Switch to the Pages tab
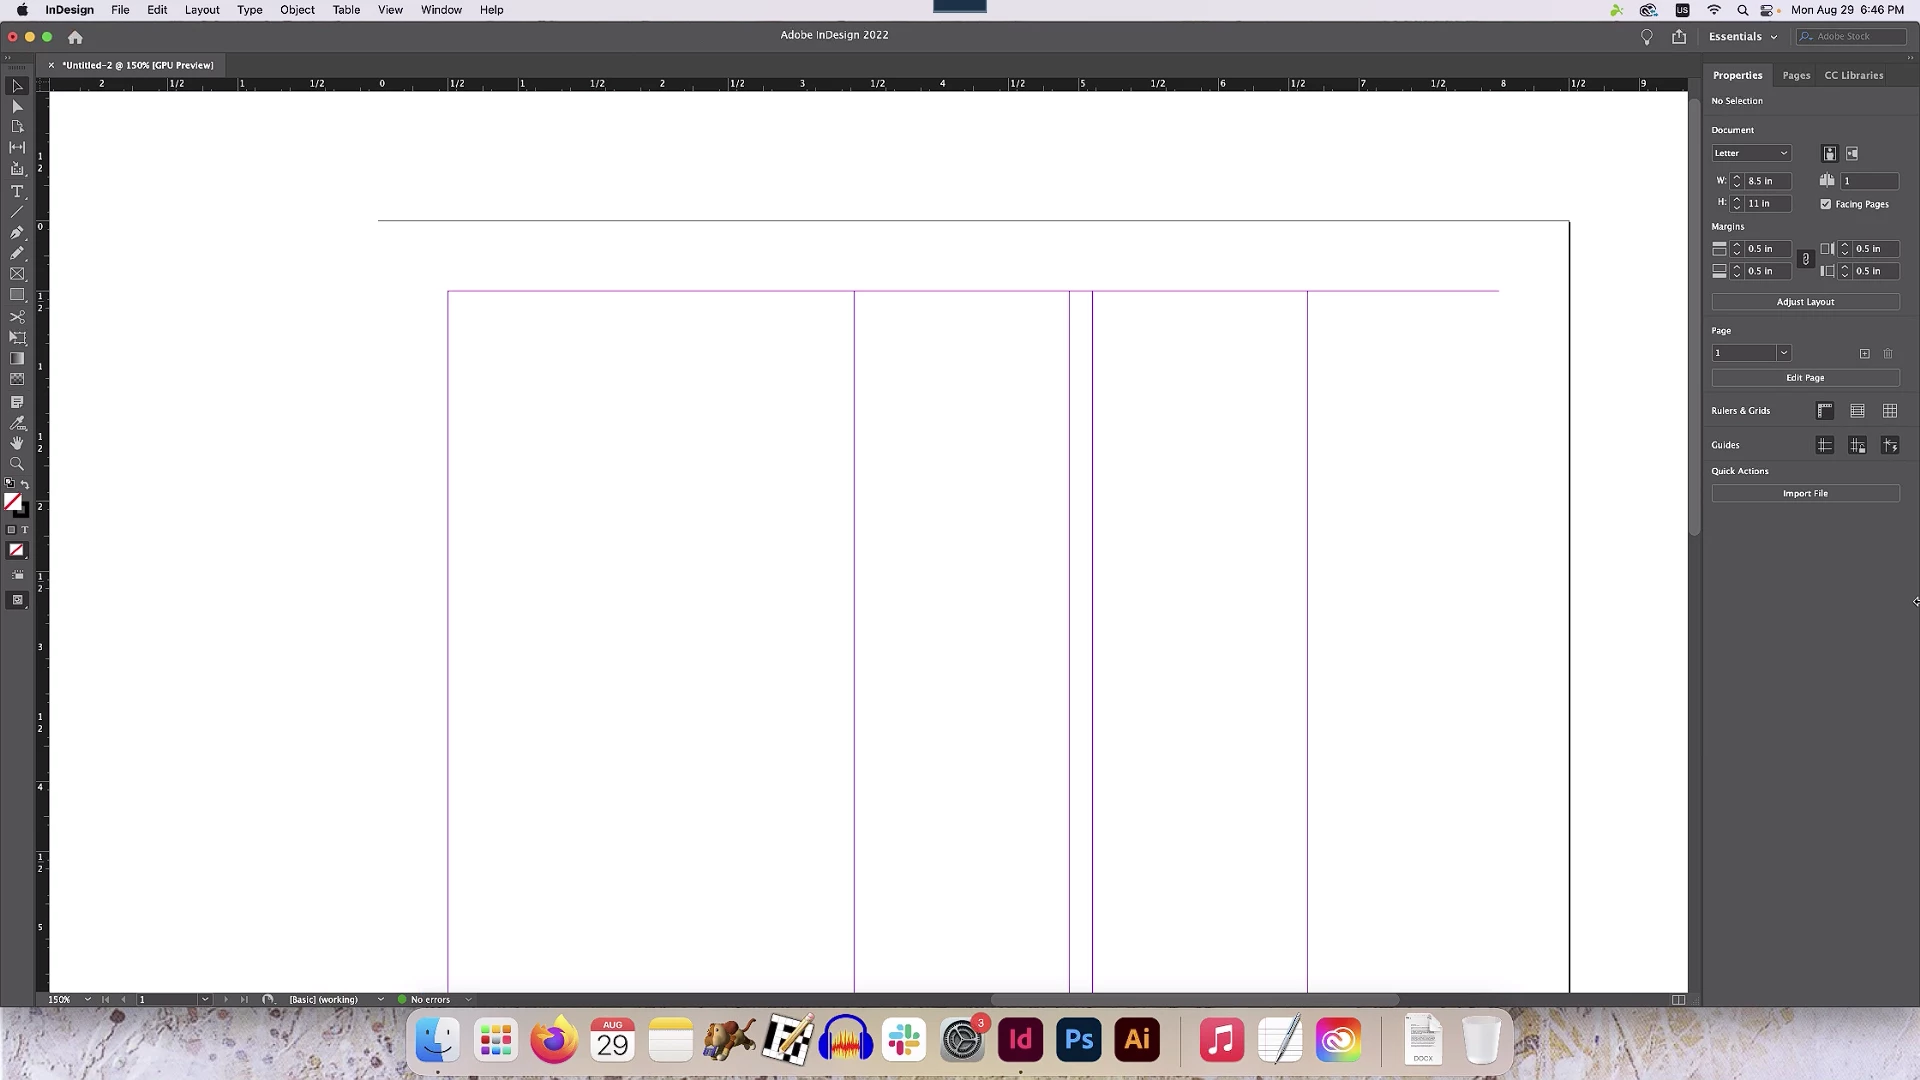Screen dimensions: 1920x1080 1796,75
